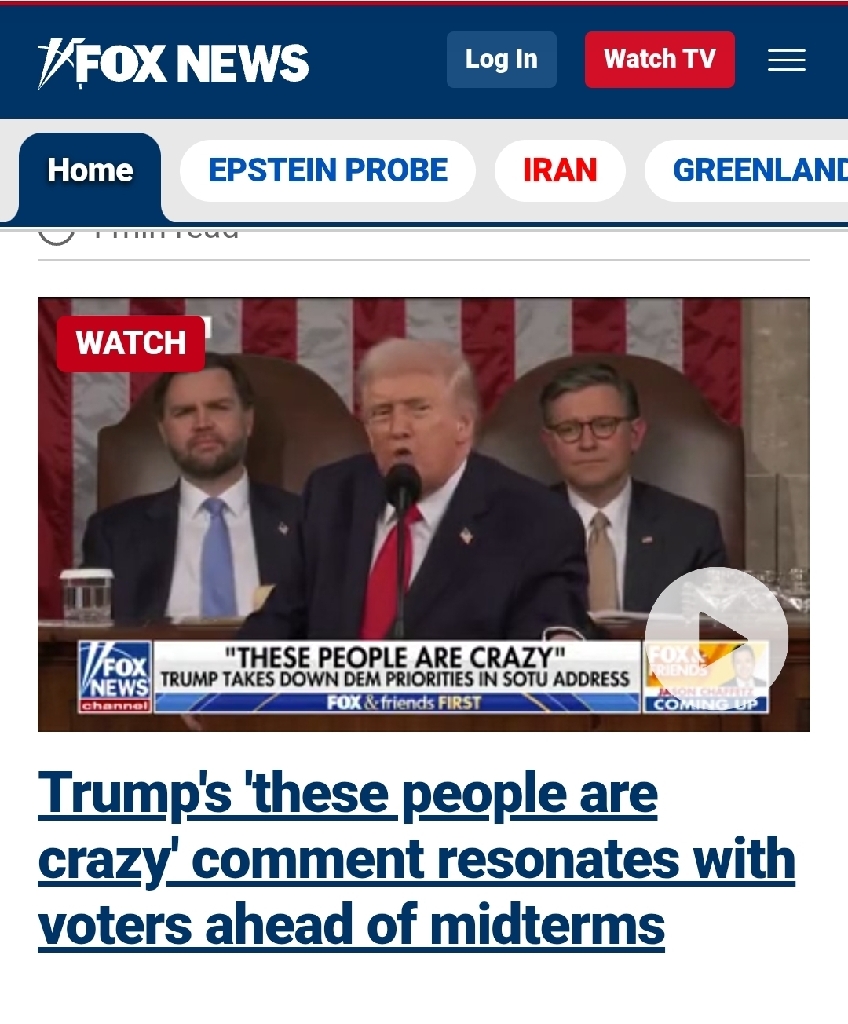Click 'voters ahead of midterms' headline line
Image resolution: width=848 pixels, height=1024 pixels.
351,926
